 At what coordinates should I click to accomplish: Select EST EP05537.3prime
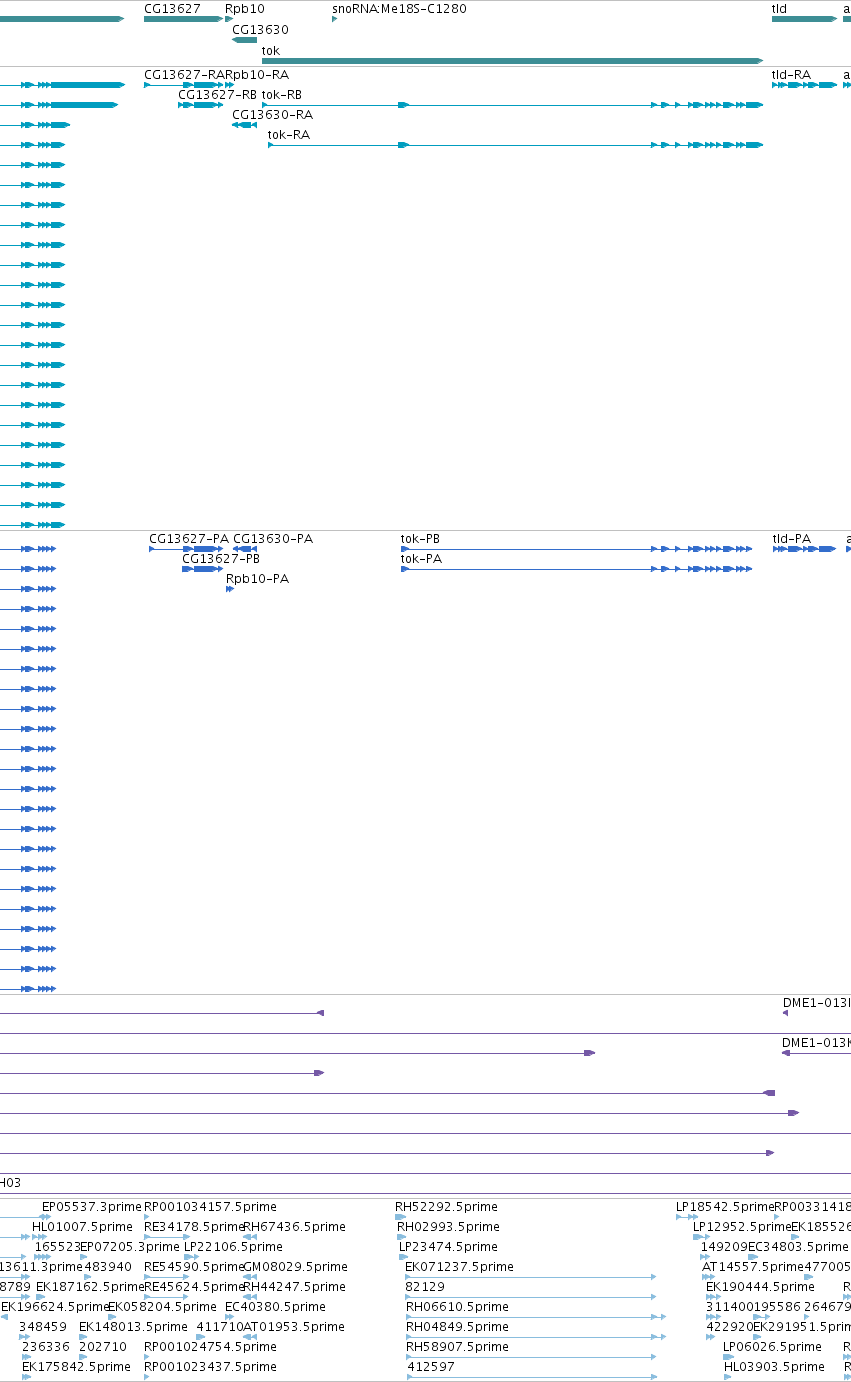pyautogui.click(x=92, y=1207)
